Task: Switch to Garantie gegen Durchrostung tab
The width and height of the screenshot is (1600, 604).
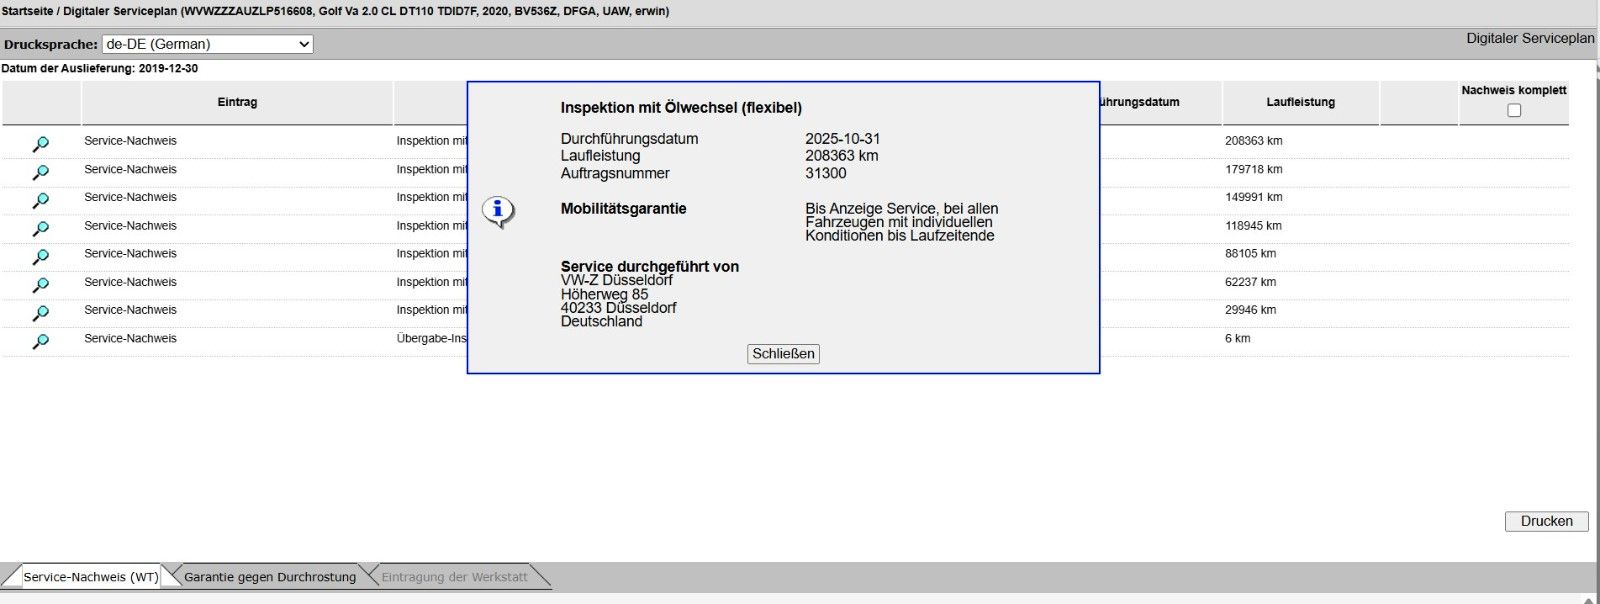Action: click(269, 577)
